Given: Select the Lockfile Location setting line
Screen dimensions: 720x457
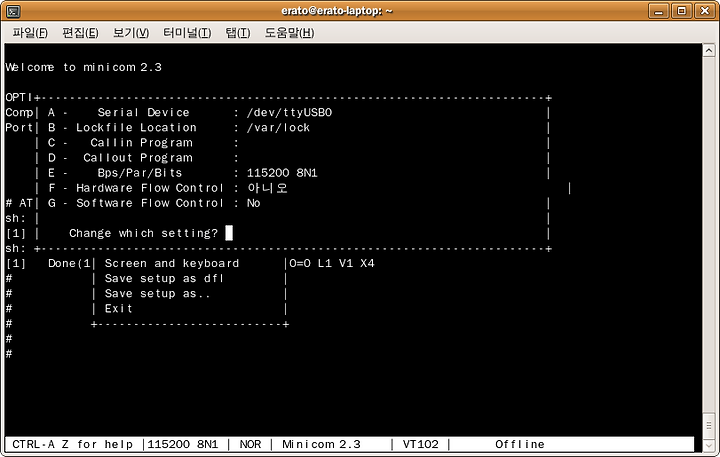Looking at the screenshot, I should point(179,128).
